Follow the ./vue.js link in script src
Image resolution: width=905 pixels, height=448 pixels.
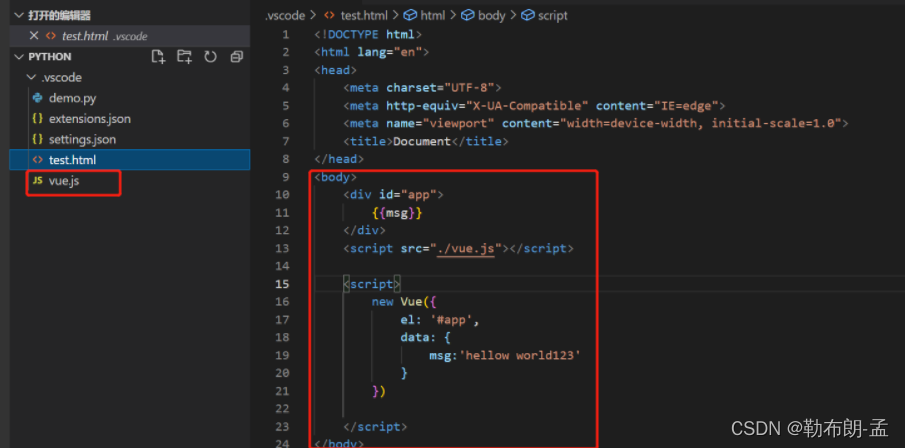466,249
